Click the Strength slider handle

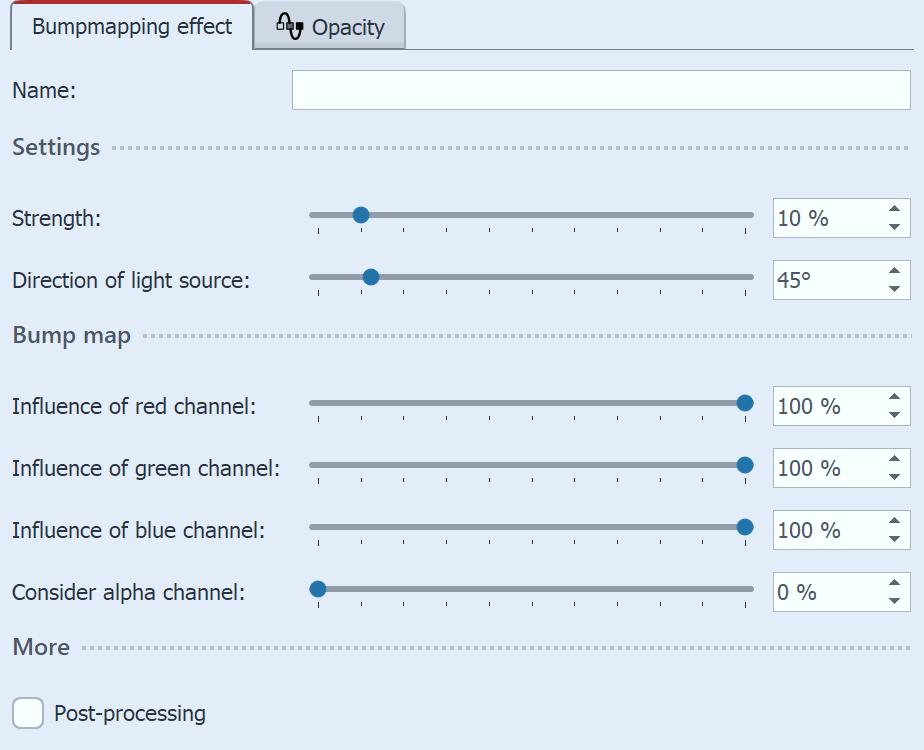click(x=360, y=214)
